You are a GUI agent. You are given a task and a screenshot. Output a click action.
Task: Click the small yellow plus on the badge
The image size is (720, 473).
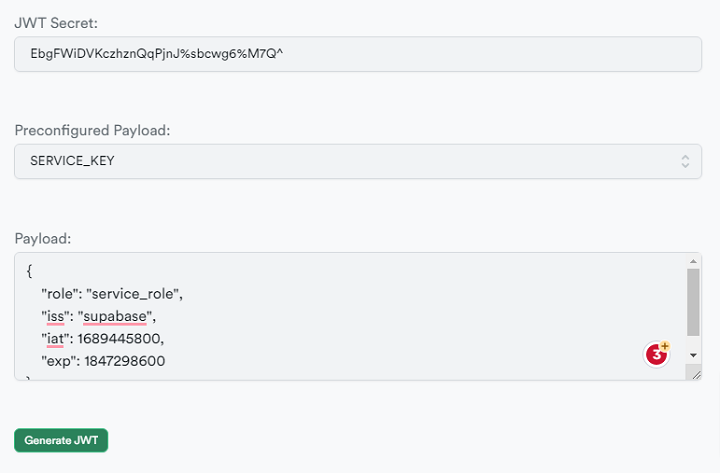point(665,346)
